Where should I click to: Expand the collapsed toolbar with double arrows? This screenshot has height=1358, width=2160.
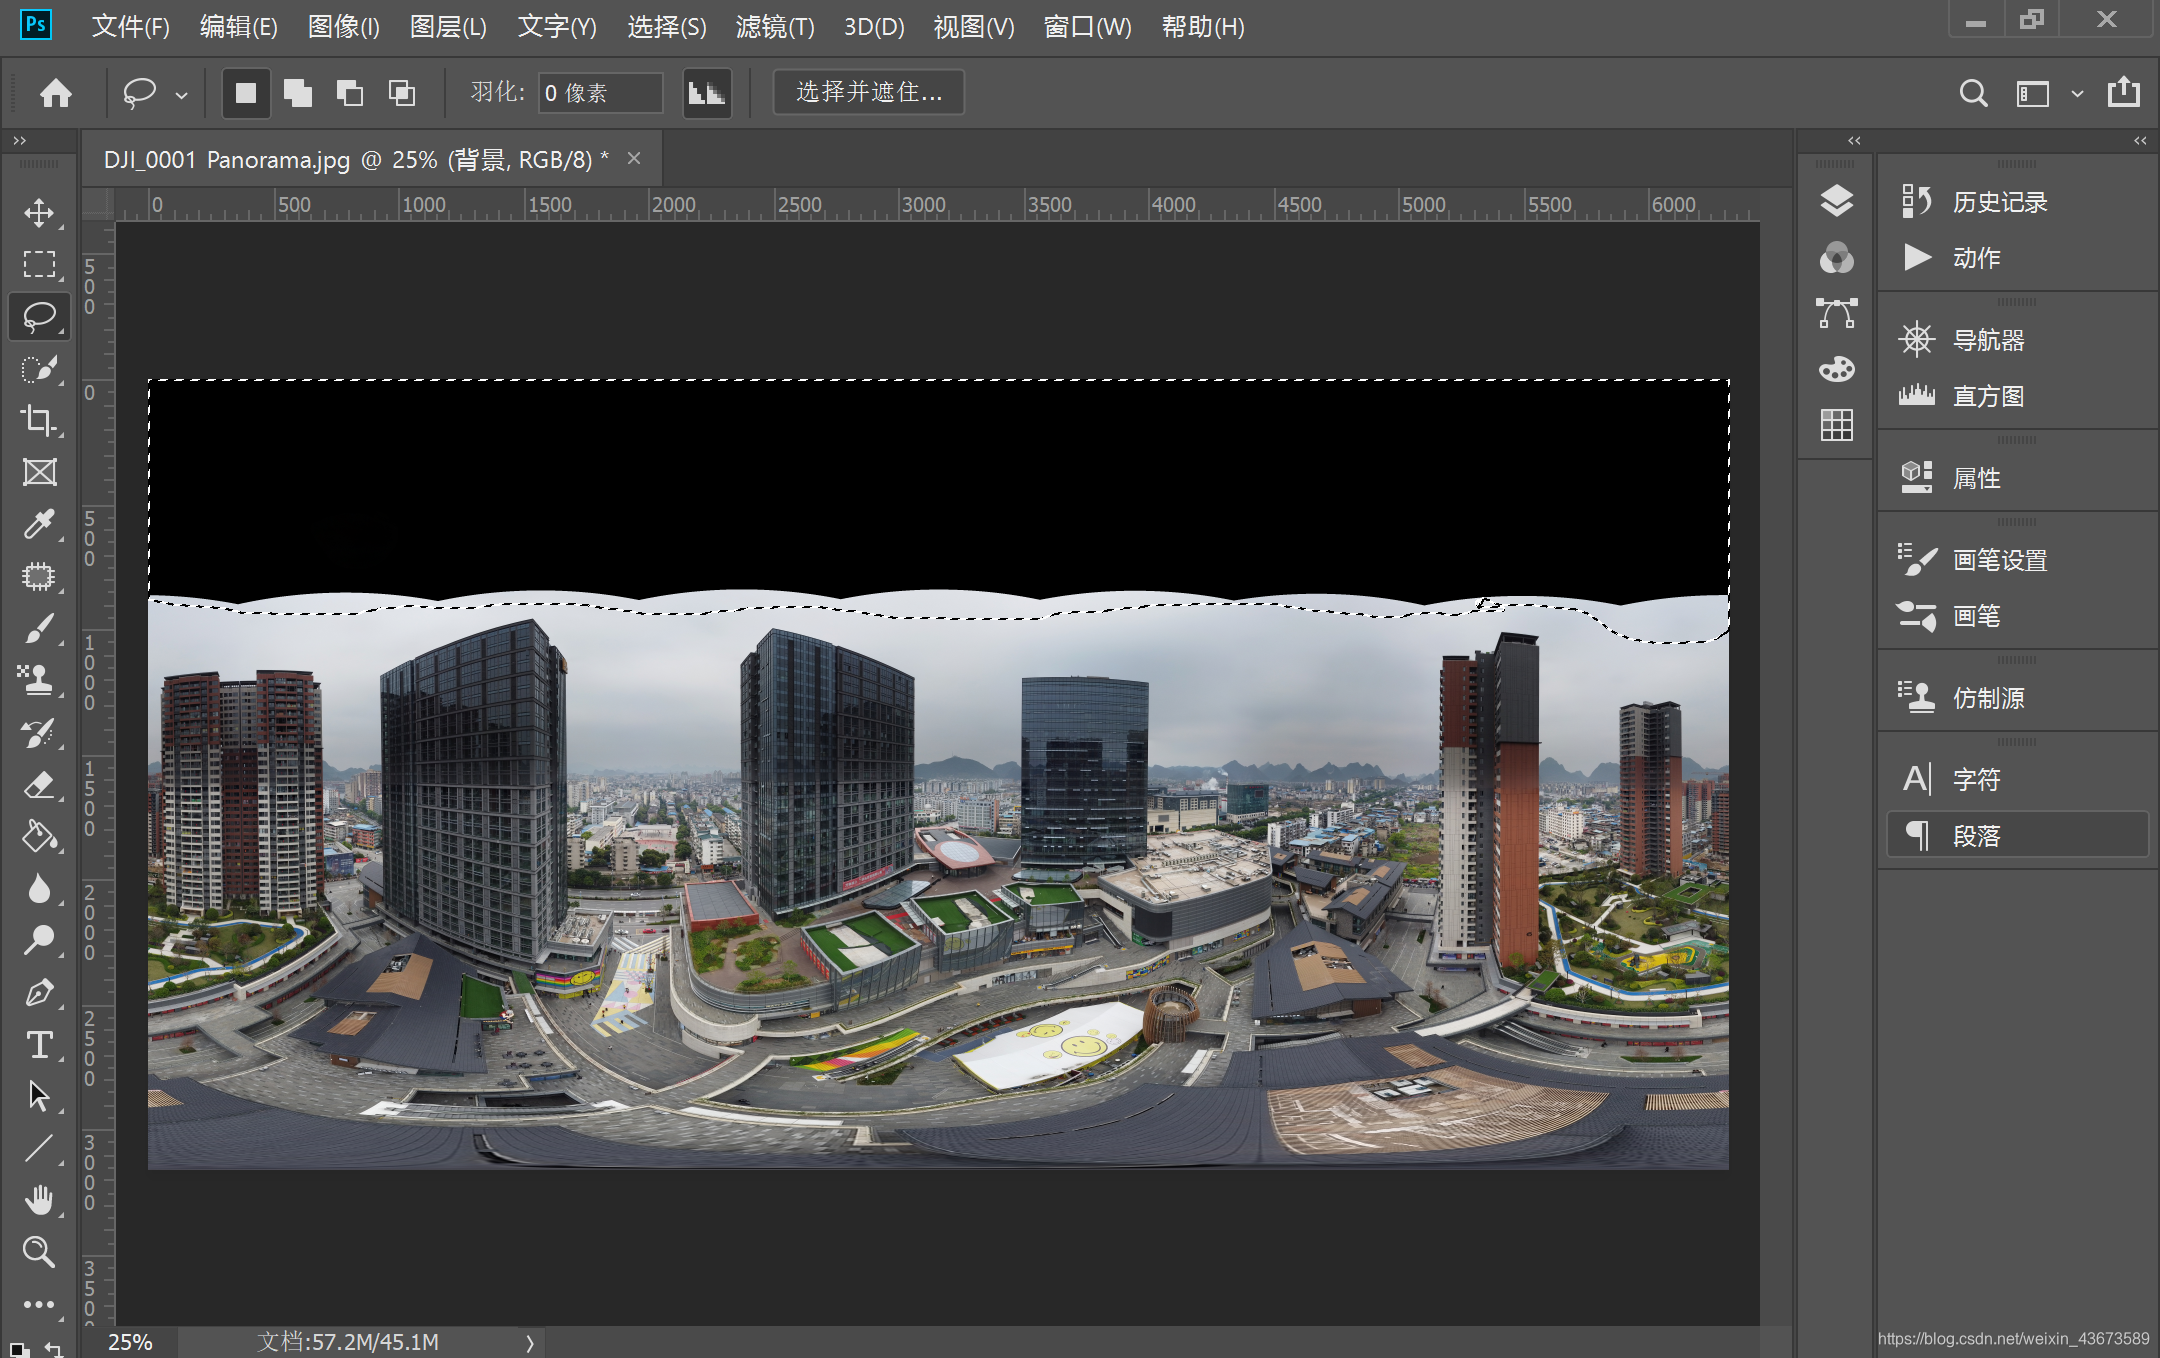click(x=19, y=141)
